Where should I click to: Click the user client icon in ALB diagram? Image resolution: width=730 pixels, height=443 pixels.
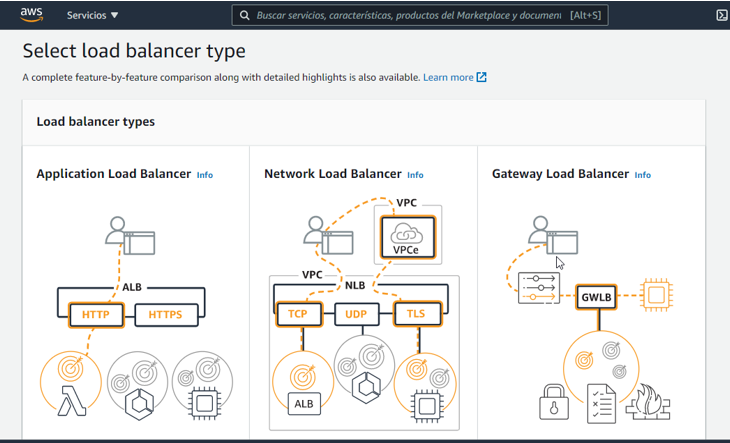(x=130, y=236)
